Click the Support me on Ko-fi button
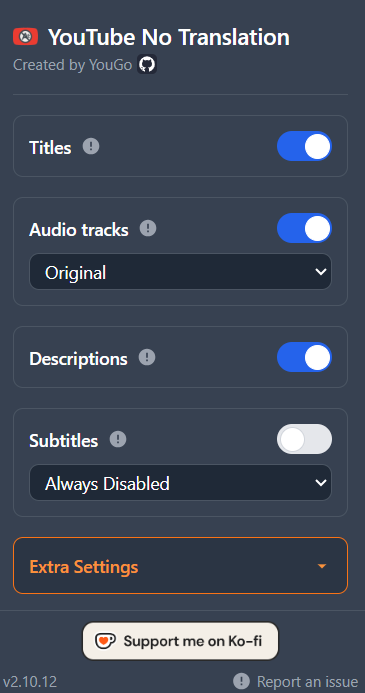This screenshot has width=365, height=693. pos(180,641)
